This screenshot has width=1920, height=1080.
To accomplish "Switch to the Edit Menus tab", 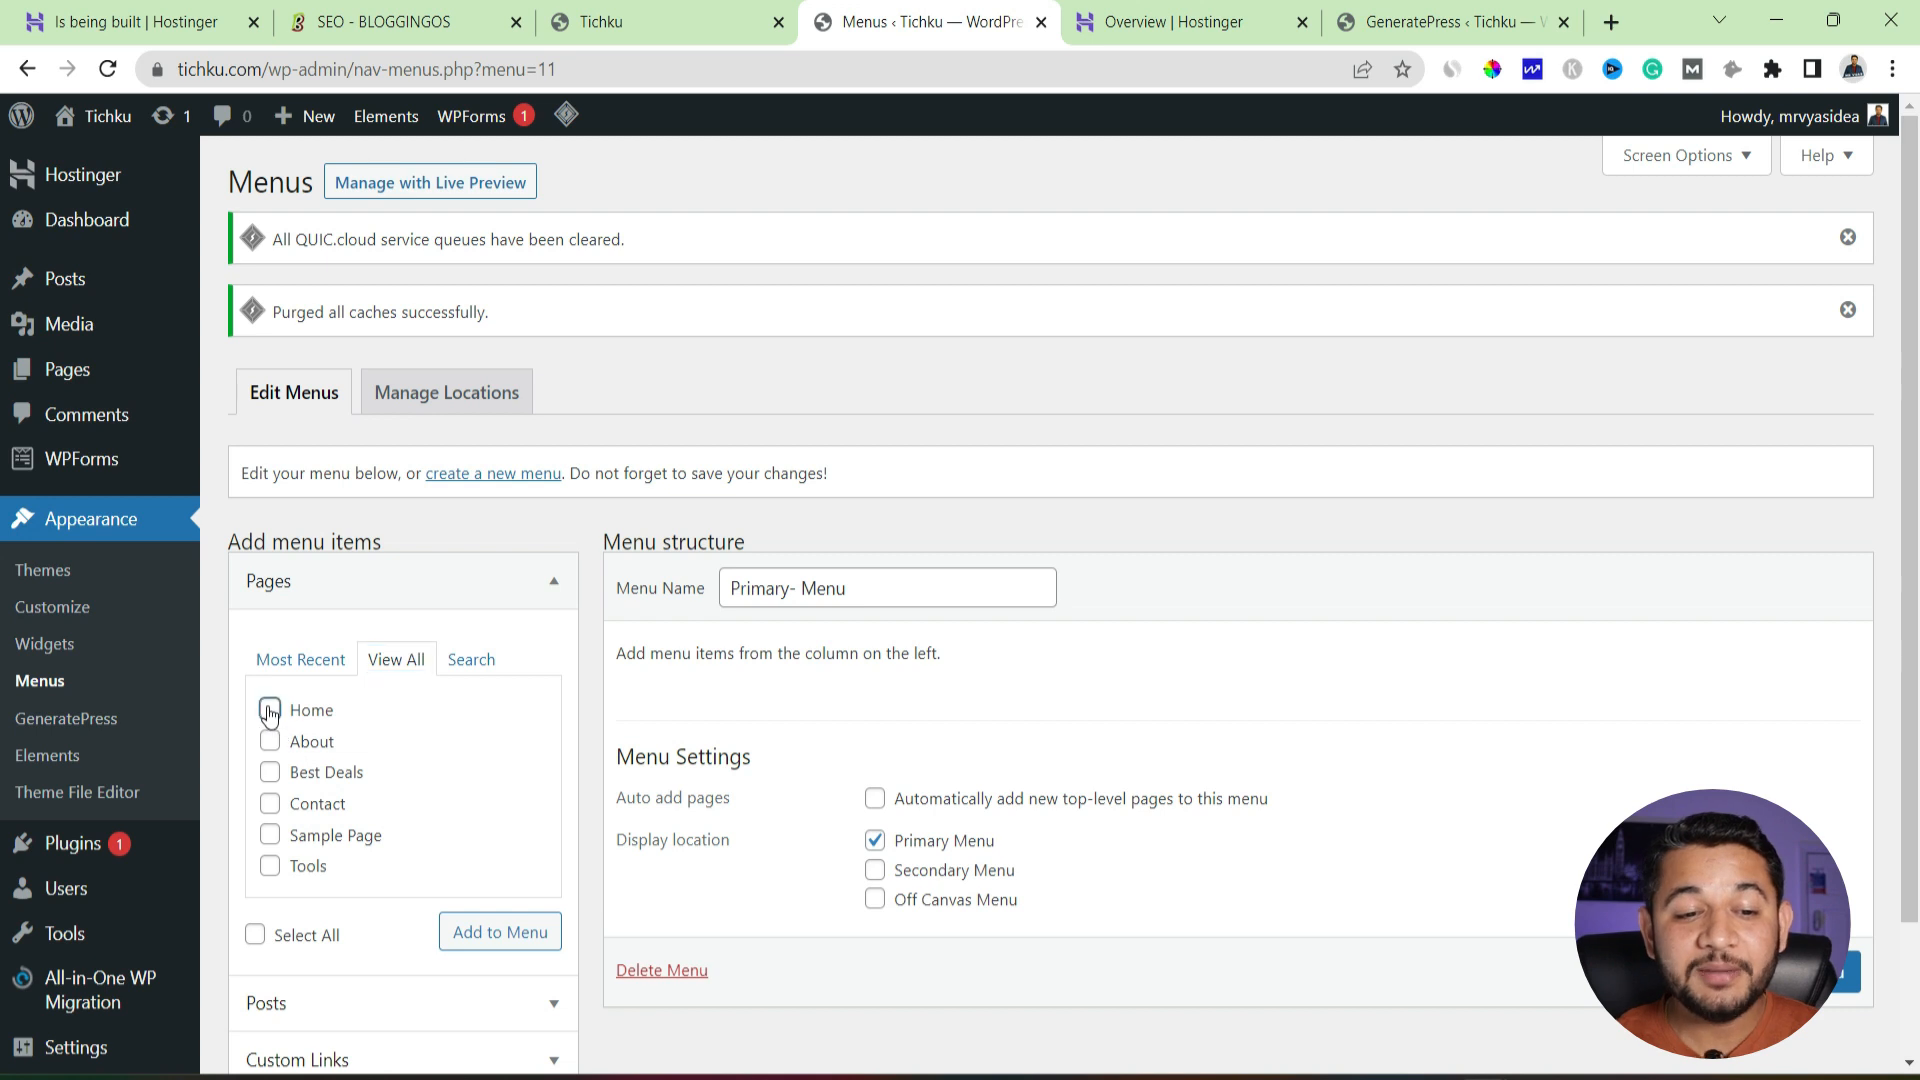I will tap(293, 392).
